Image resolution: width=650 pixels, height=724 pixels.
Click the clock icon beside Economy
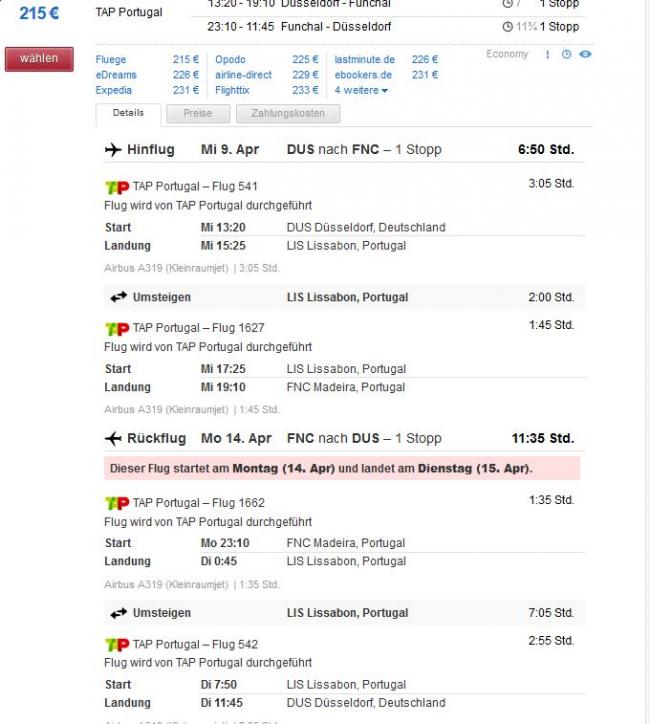click(566, 55)
